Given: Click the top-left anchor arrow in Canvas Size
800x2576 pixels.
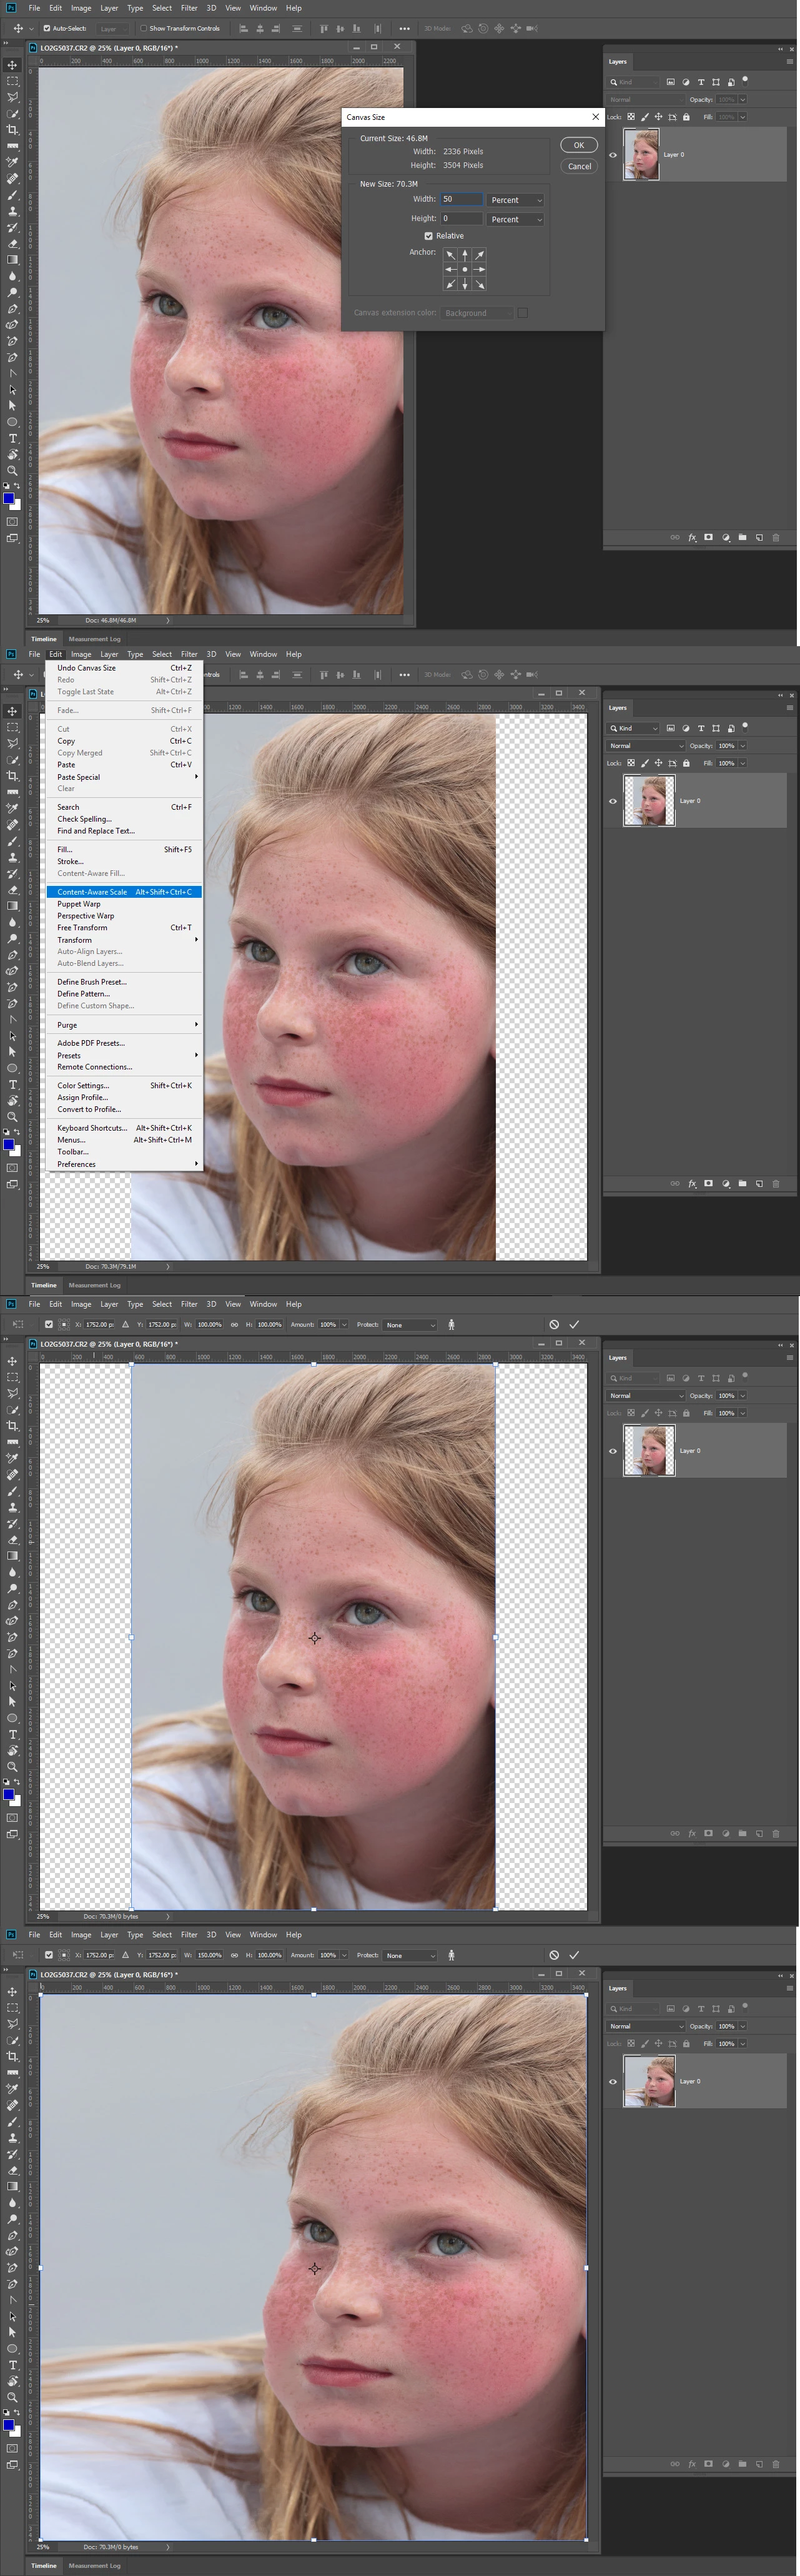Looking at the screenshot, I should [x=450, y=255].
